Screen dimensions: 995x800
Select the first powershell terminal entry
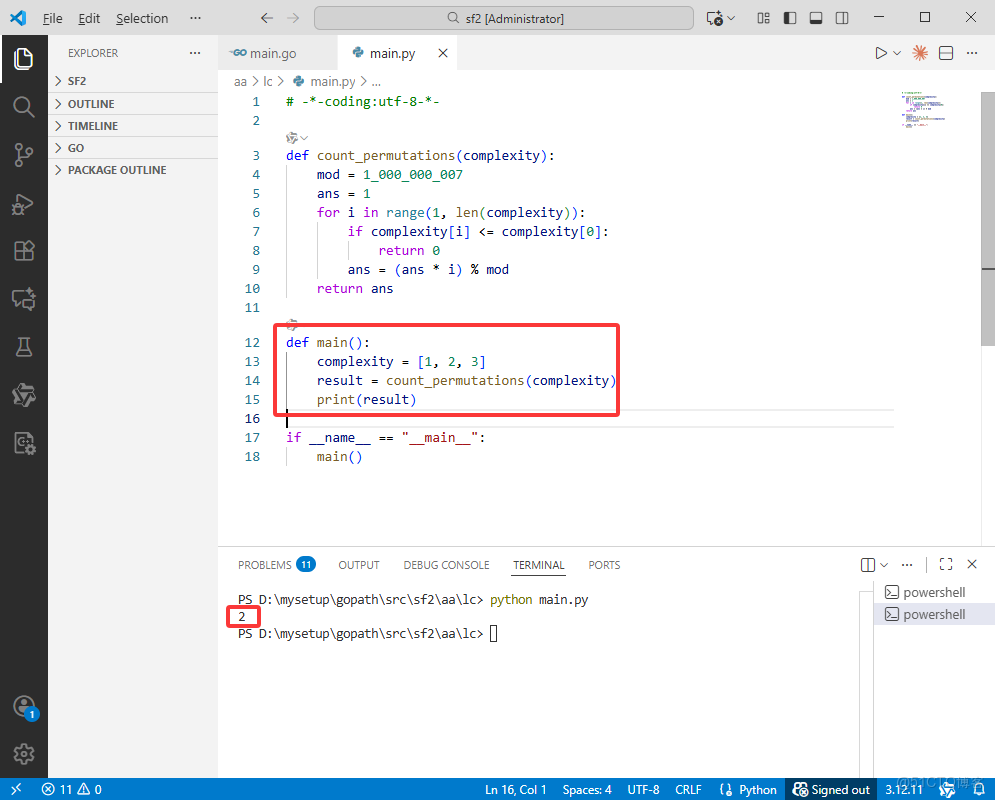point(933,592)
